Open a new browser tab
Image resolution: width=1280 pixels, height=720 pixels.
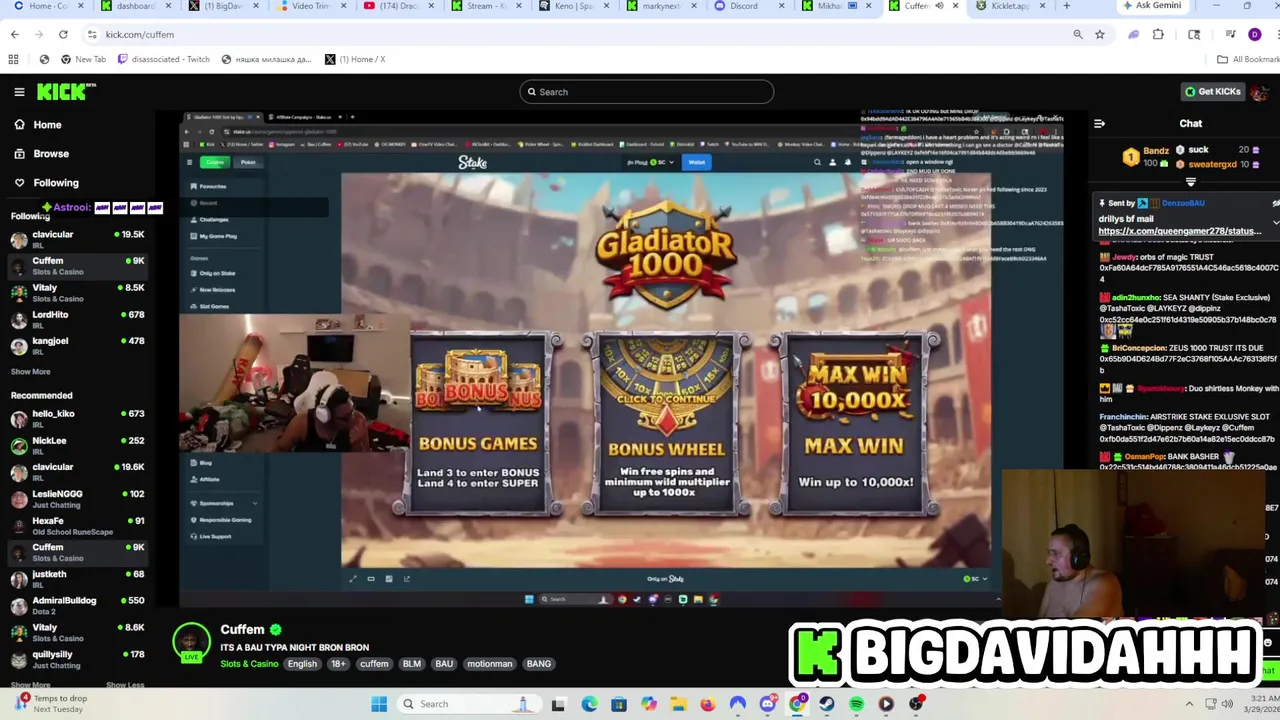coord(1066,6)
